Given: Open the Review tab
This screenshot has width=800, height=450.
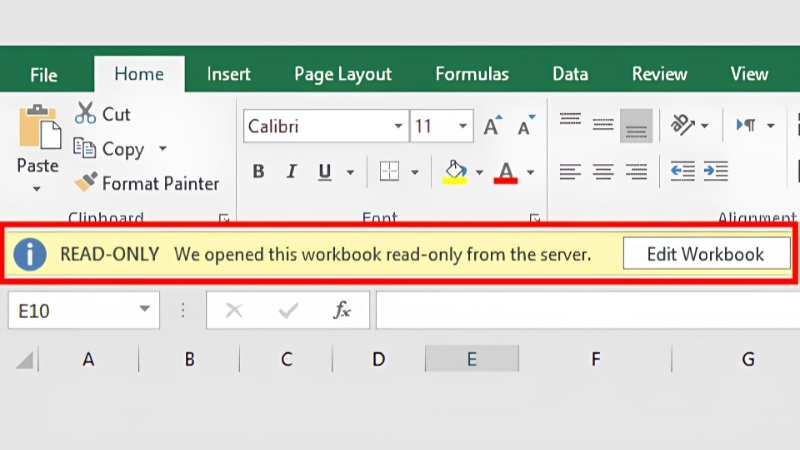Looking at the screenshot, I should tap(659, 74).
